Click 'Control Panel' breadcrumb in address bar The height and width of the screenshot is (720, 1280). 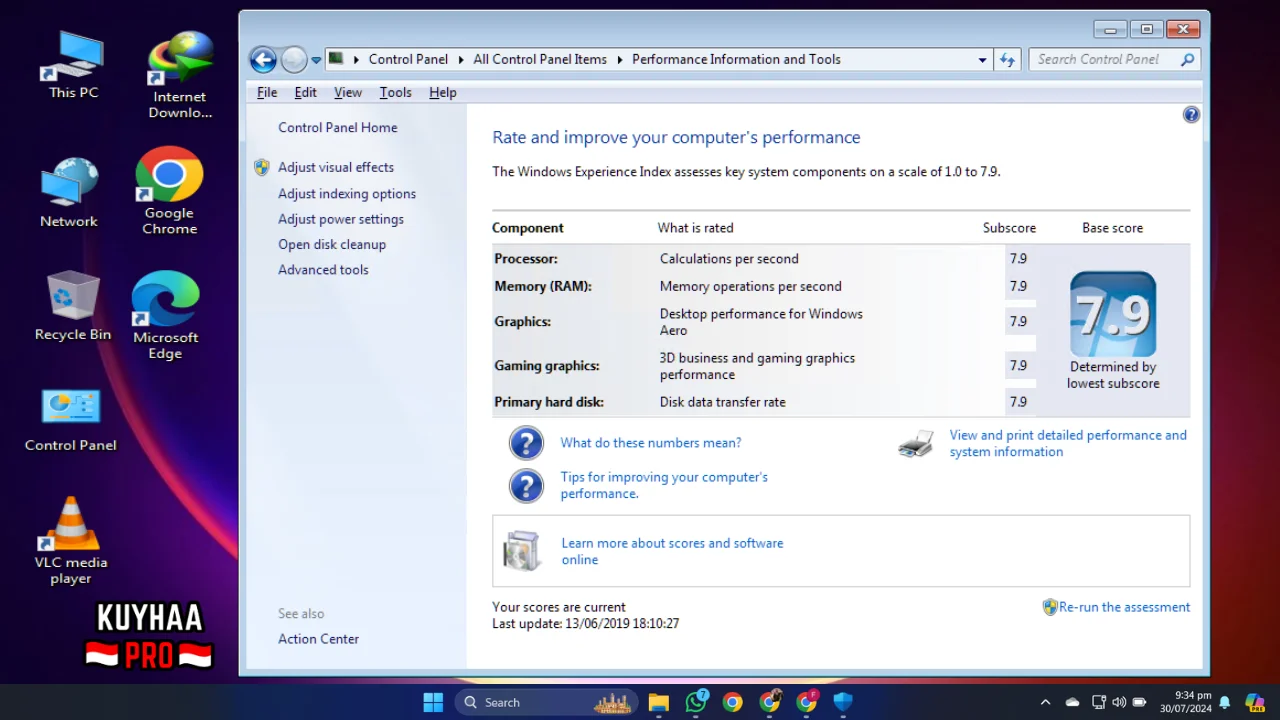pos(408,59)
